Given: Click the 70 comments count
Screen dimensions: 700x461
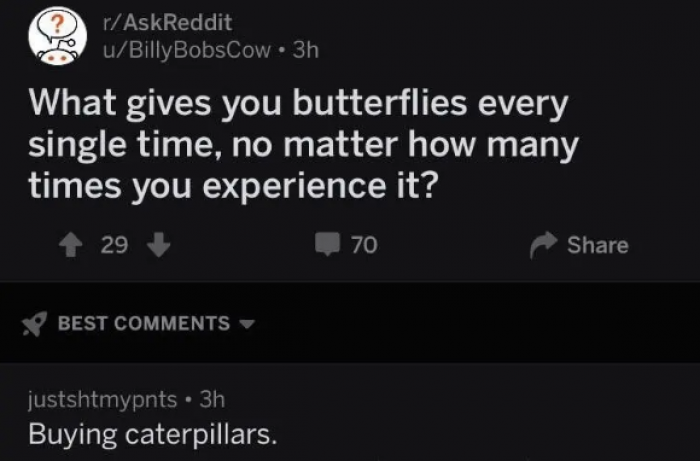Looking at the screenshot, I should point(364,245).
